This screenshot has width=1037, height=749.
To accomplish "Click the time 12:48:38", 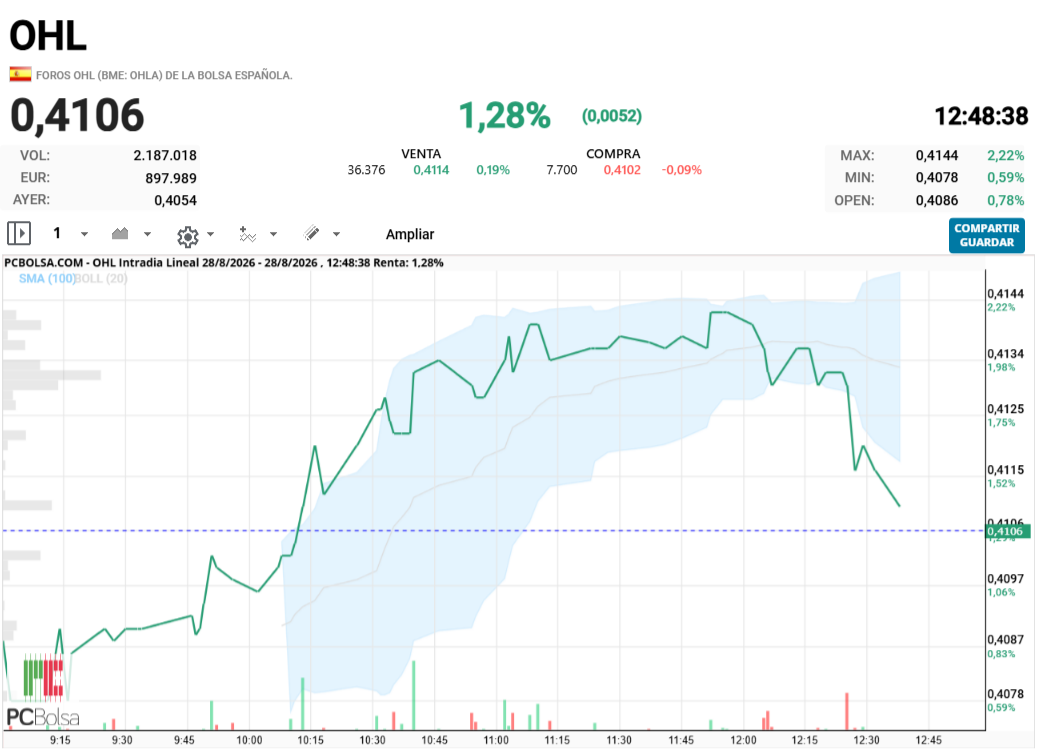I will 981,116.
